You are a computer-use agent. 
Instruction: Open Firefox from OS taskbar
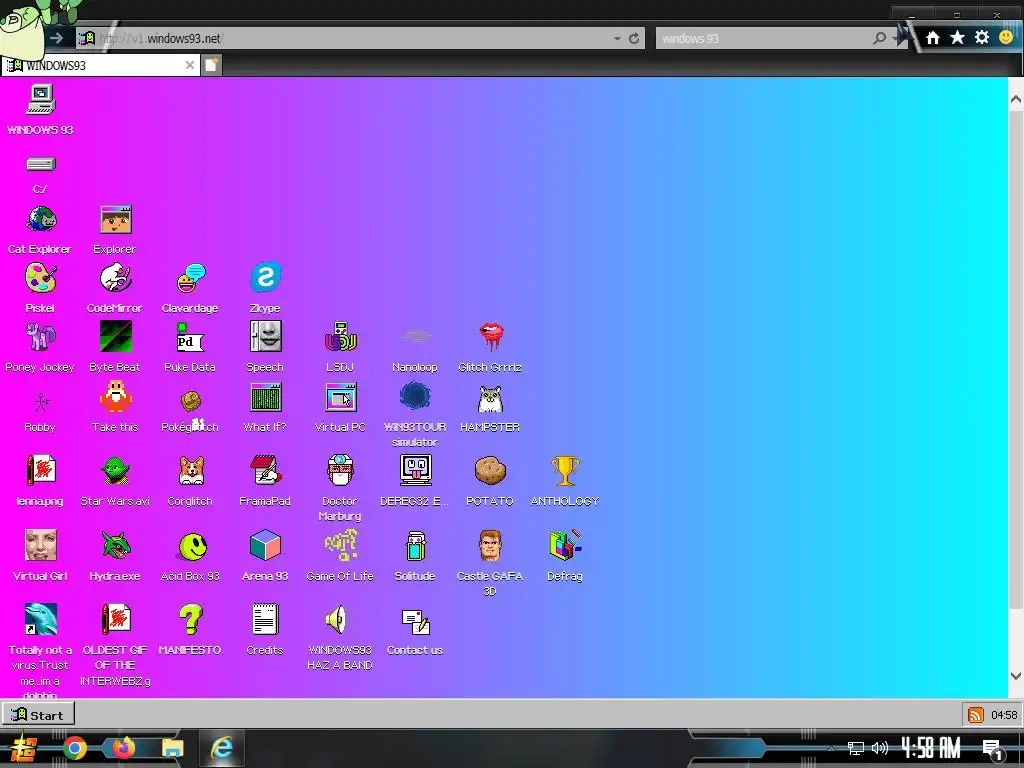pyautogui.click(x=123, y=748)
